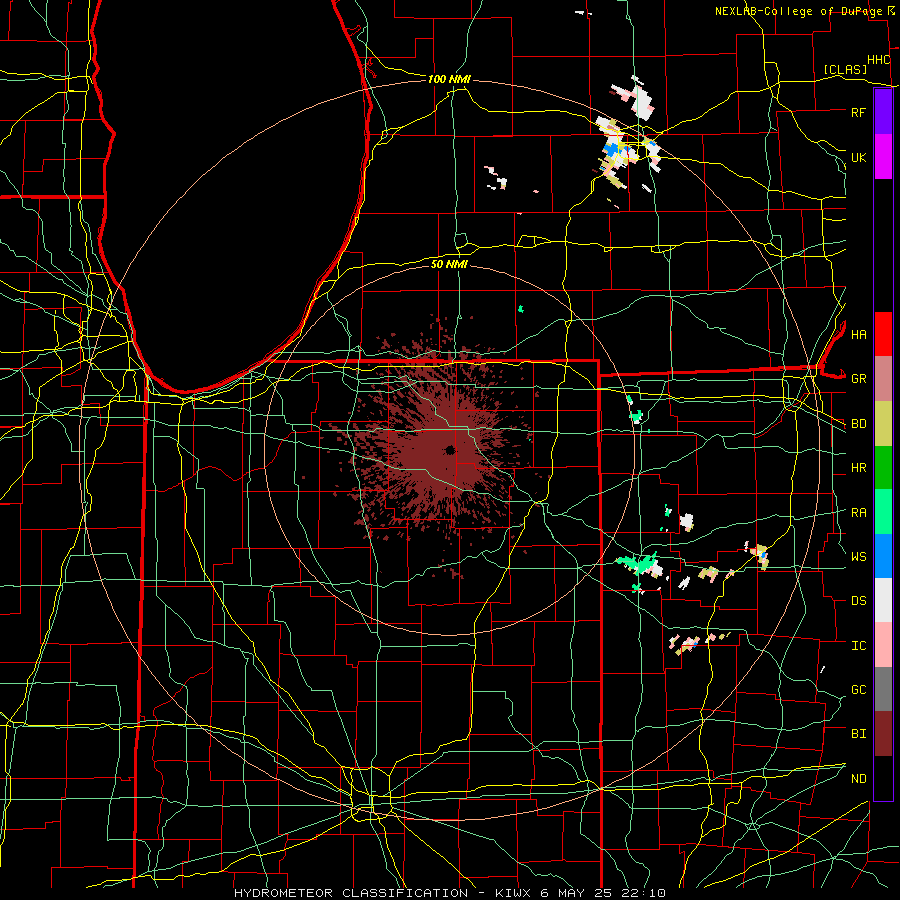Screen dimensions: 900x900
Task: Select the GR graupel color swatch
Action: [883, 379]
